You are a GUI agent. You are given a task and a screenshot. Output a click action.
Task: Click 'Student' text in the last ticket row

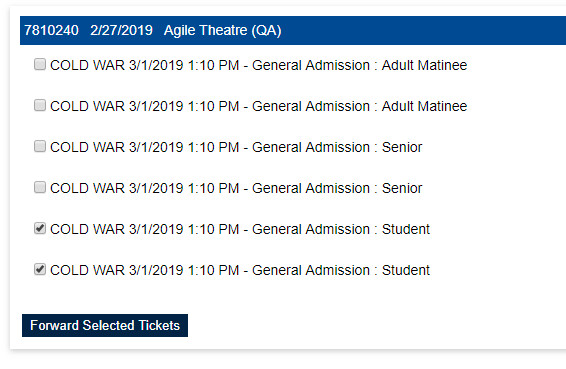click(x=406, y=270)
